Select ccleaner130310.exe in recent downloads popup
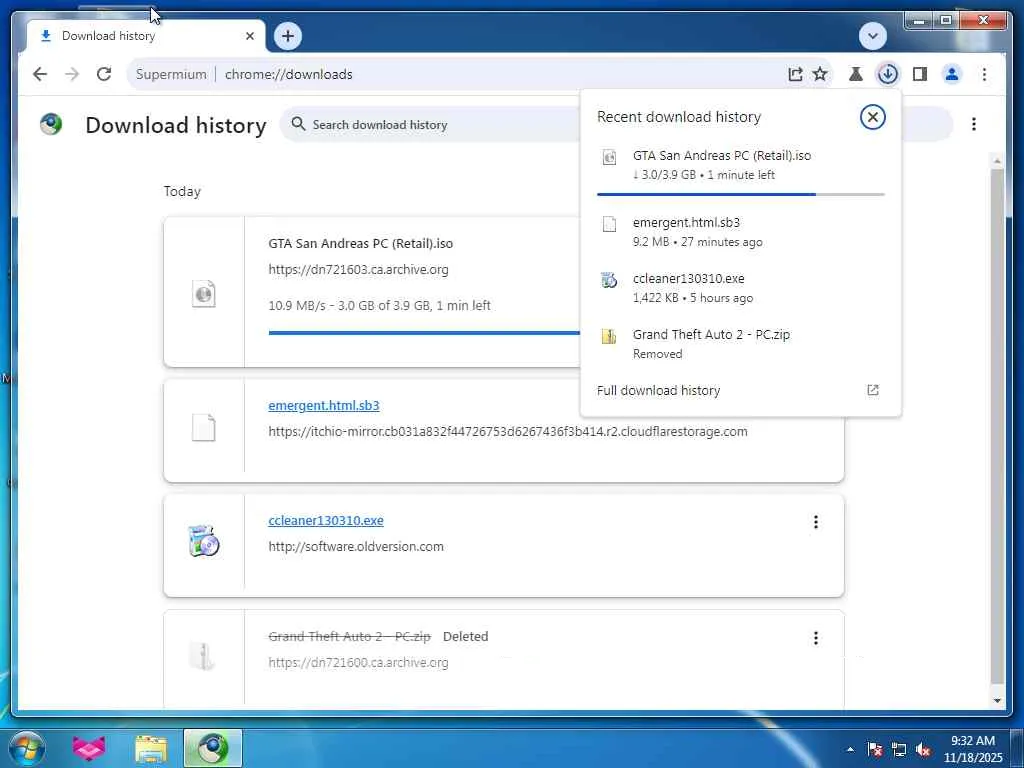The height and width of the screenshot is (768, 1024). tap(741, 288)
